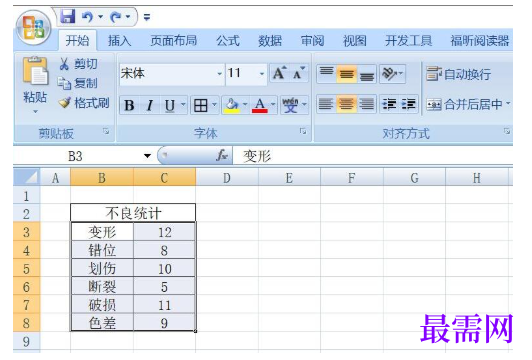
Task: Select cell containing 不良统计
Action: [x=133, y=213]
